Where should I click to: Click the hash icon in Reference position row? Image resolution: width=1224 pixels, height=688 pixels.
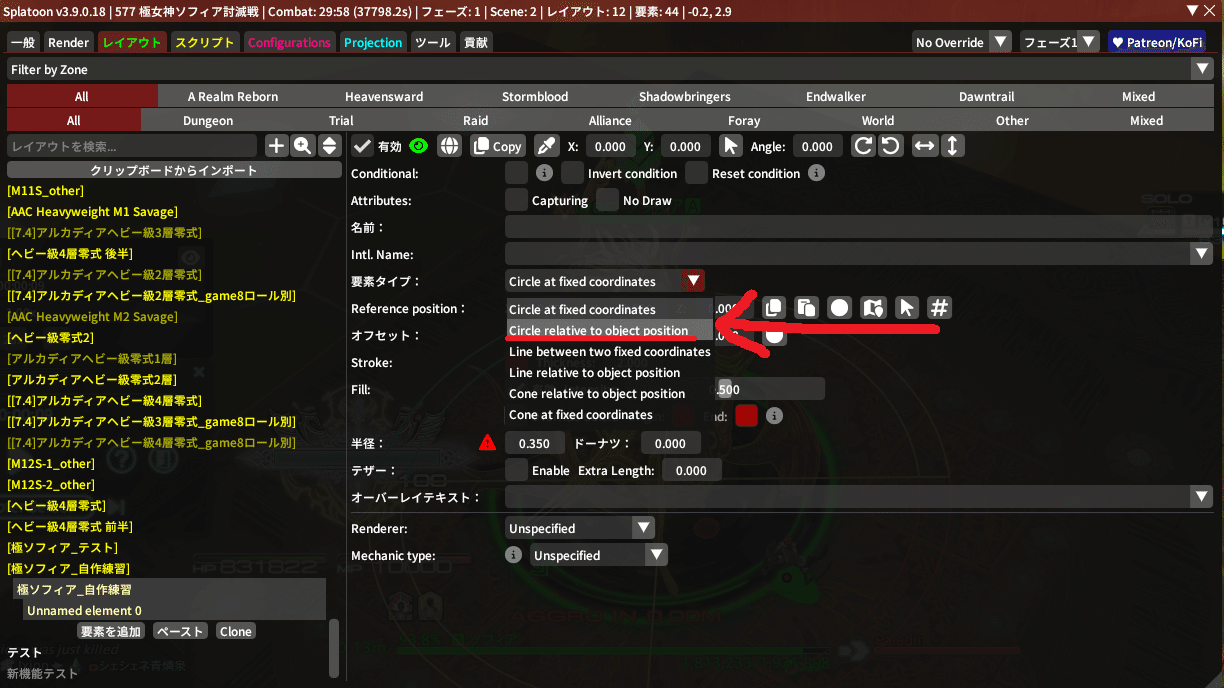tap(939, 308)
